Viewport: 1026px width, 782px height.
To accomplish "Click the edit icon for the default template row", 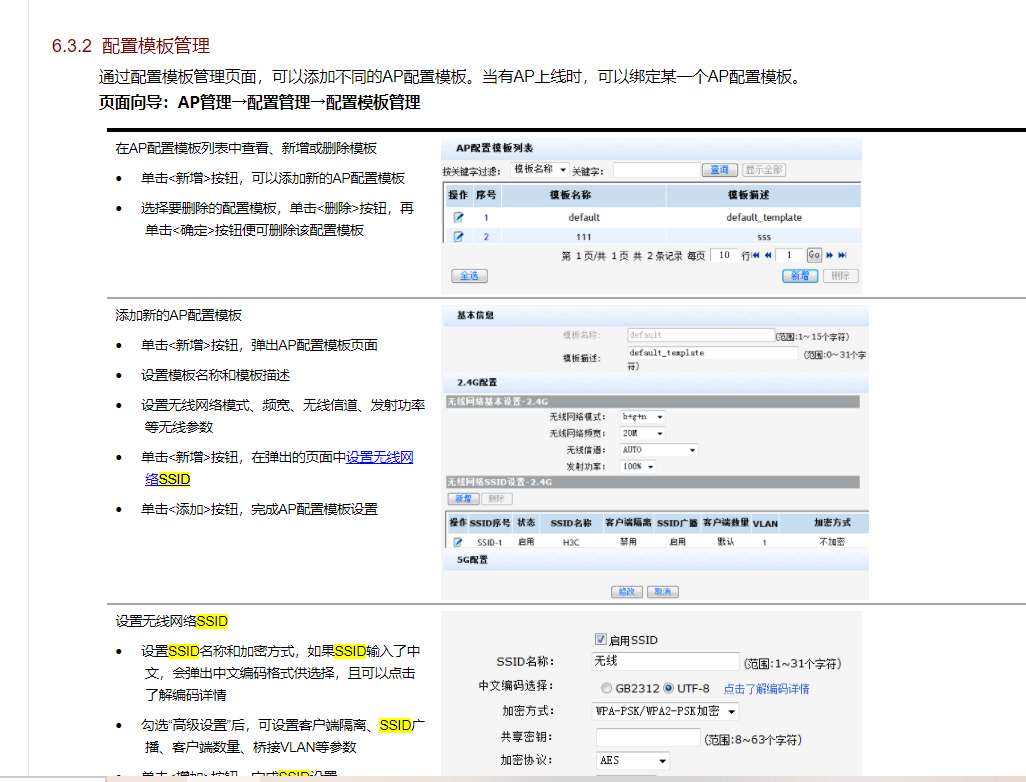I will (459, 217).
